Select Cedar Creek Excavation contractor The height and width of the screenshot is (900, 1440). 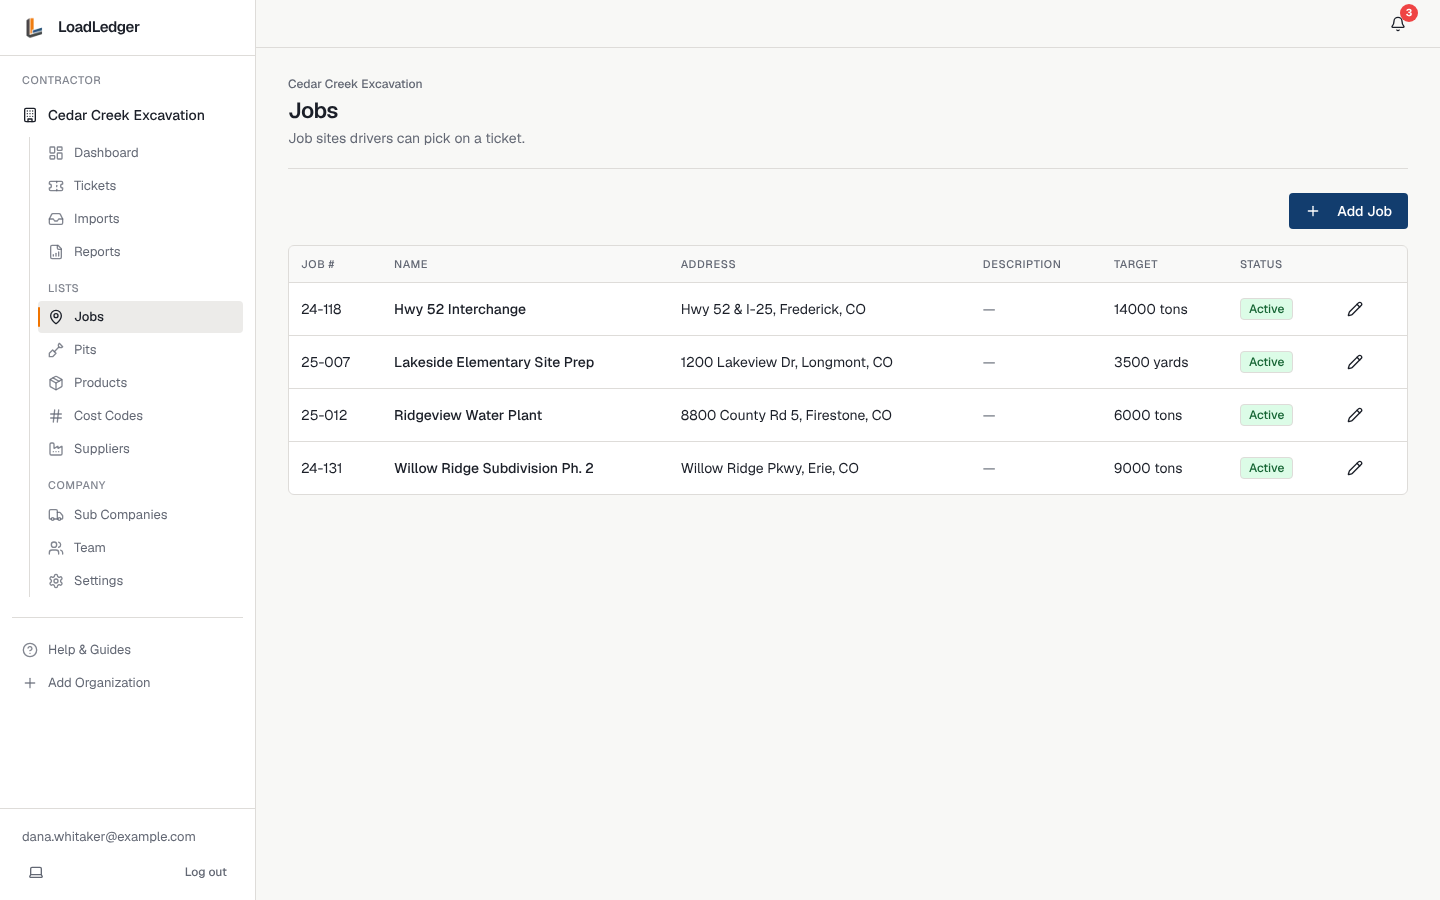pyautogui.click(x=127, y=115)
